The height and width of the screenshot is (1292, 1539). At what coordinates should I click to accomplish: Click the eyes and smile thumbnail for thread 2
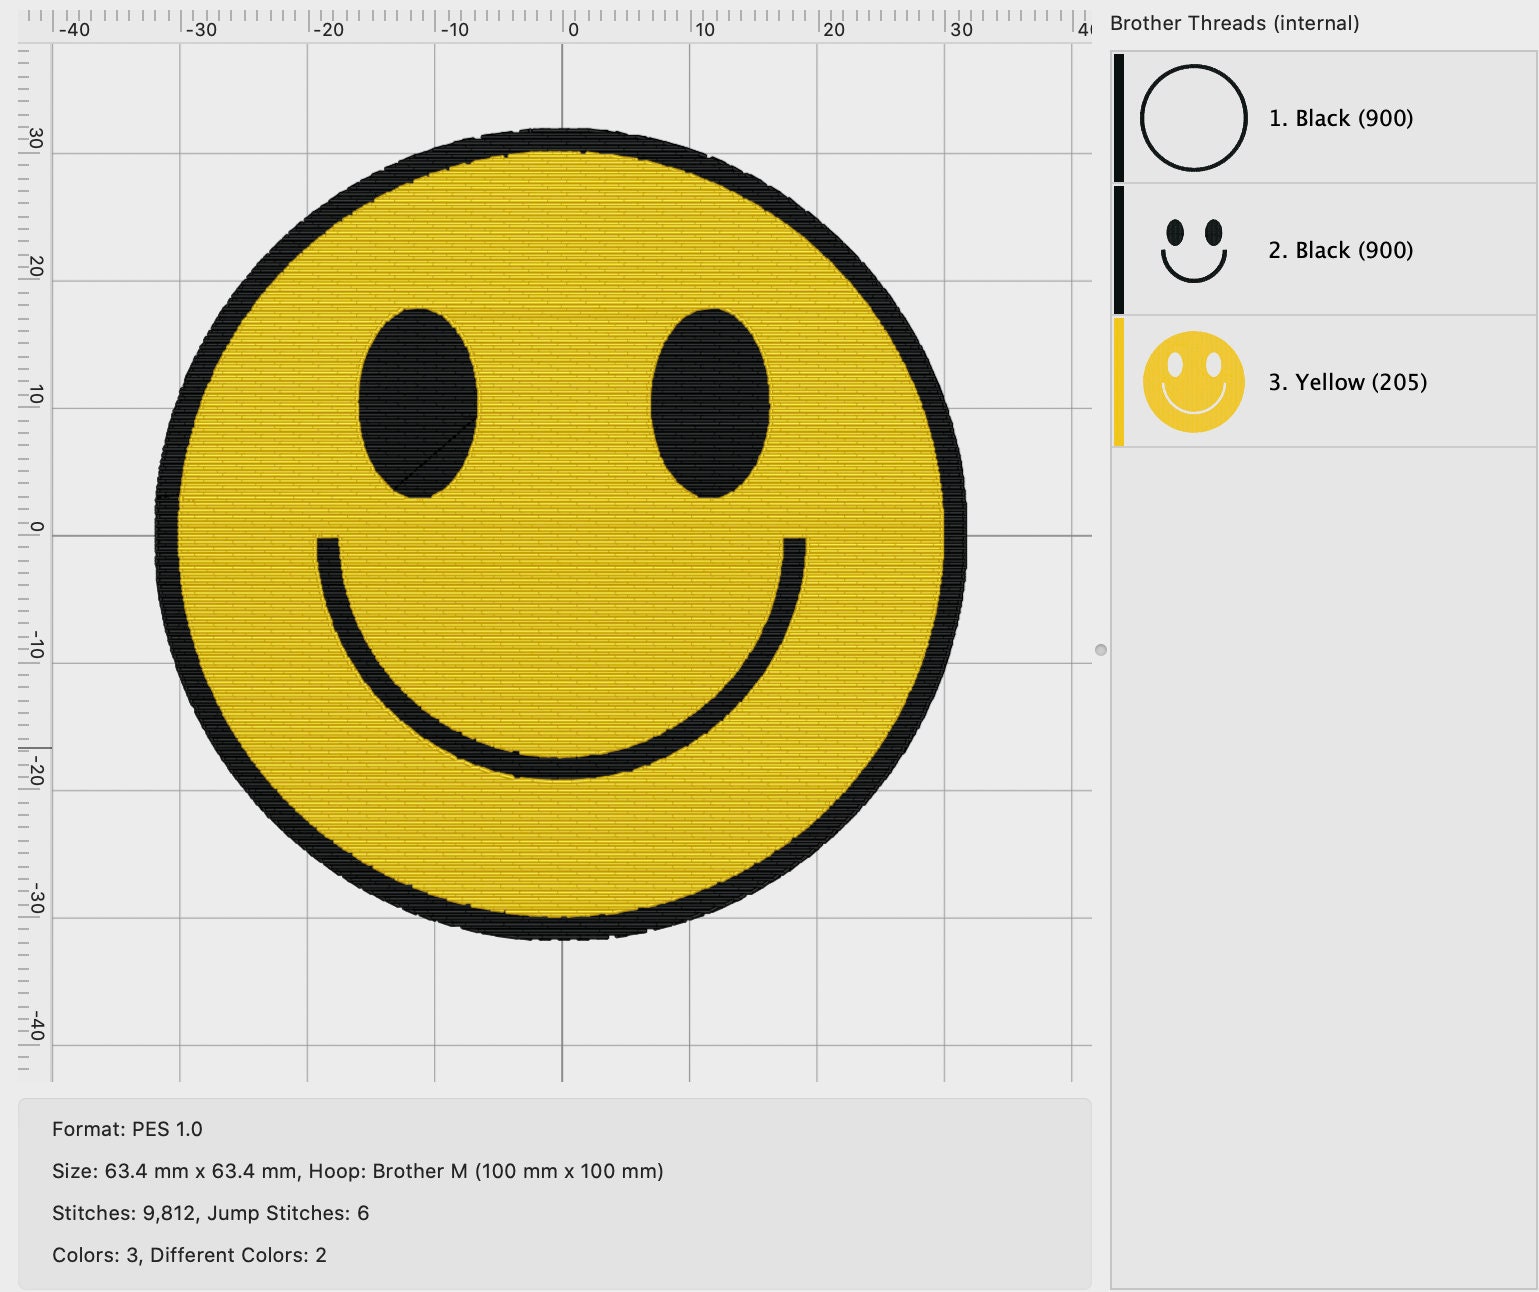click(1192, 250)
